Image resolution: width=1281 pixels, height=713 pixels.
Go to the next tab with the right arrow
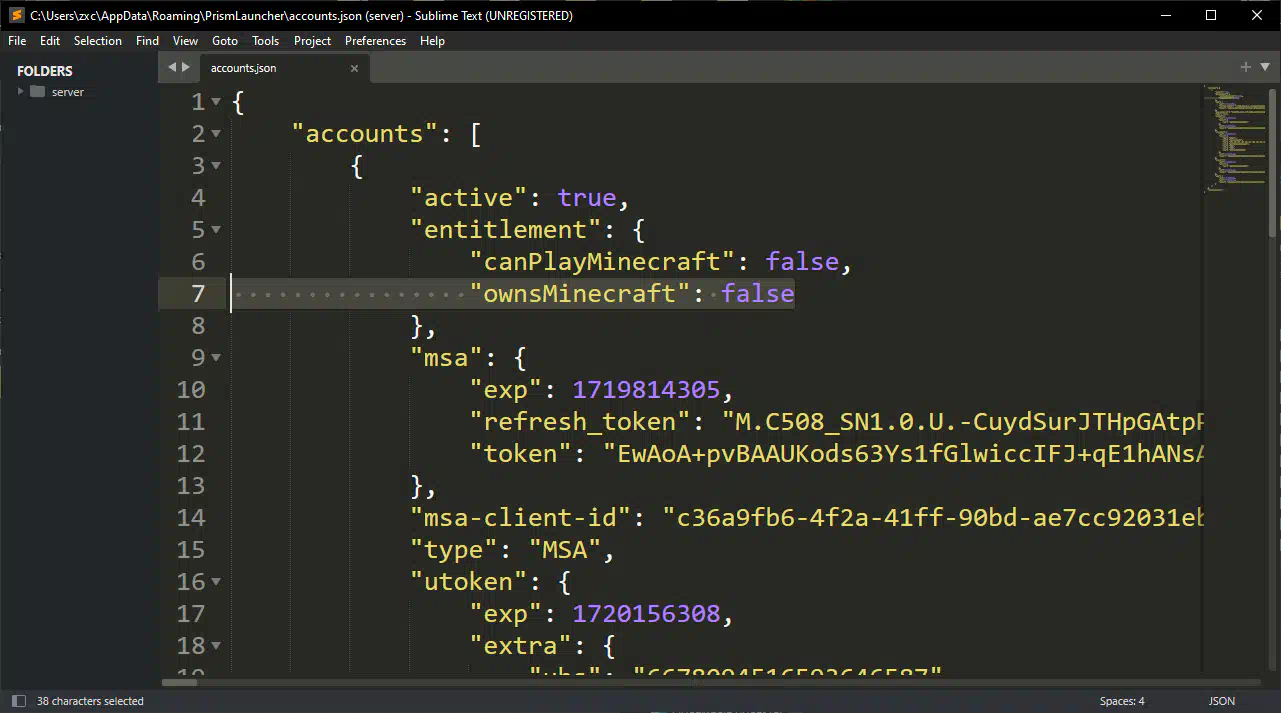point(186,67)
